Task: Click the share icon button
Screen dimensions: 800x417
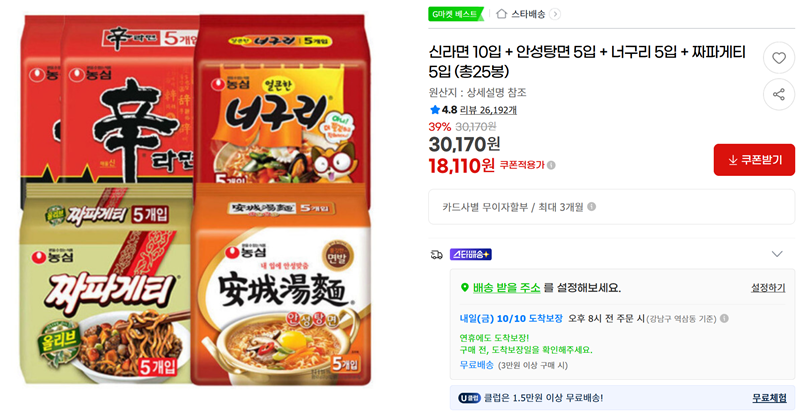Action: click(779, 94)
